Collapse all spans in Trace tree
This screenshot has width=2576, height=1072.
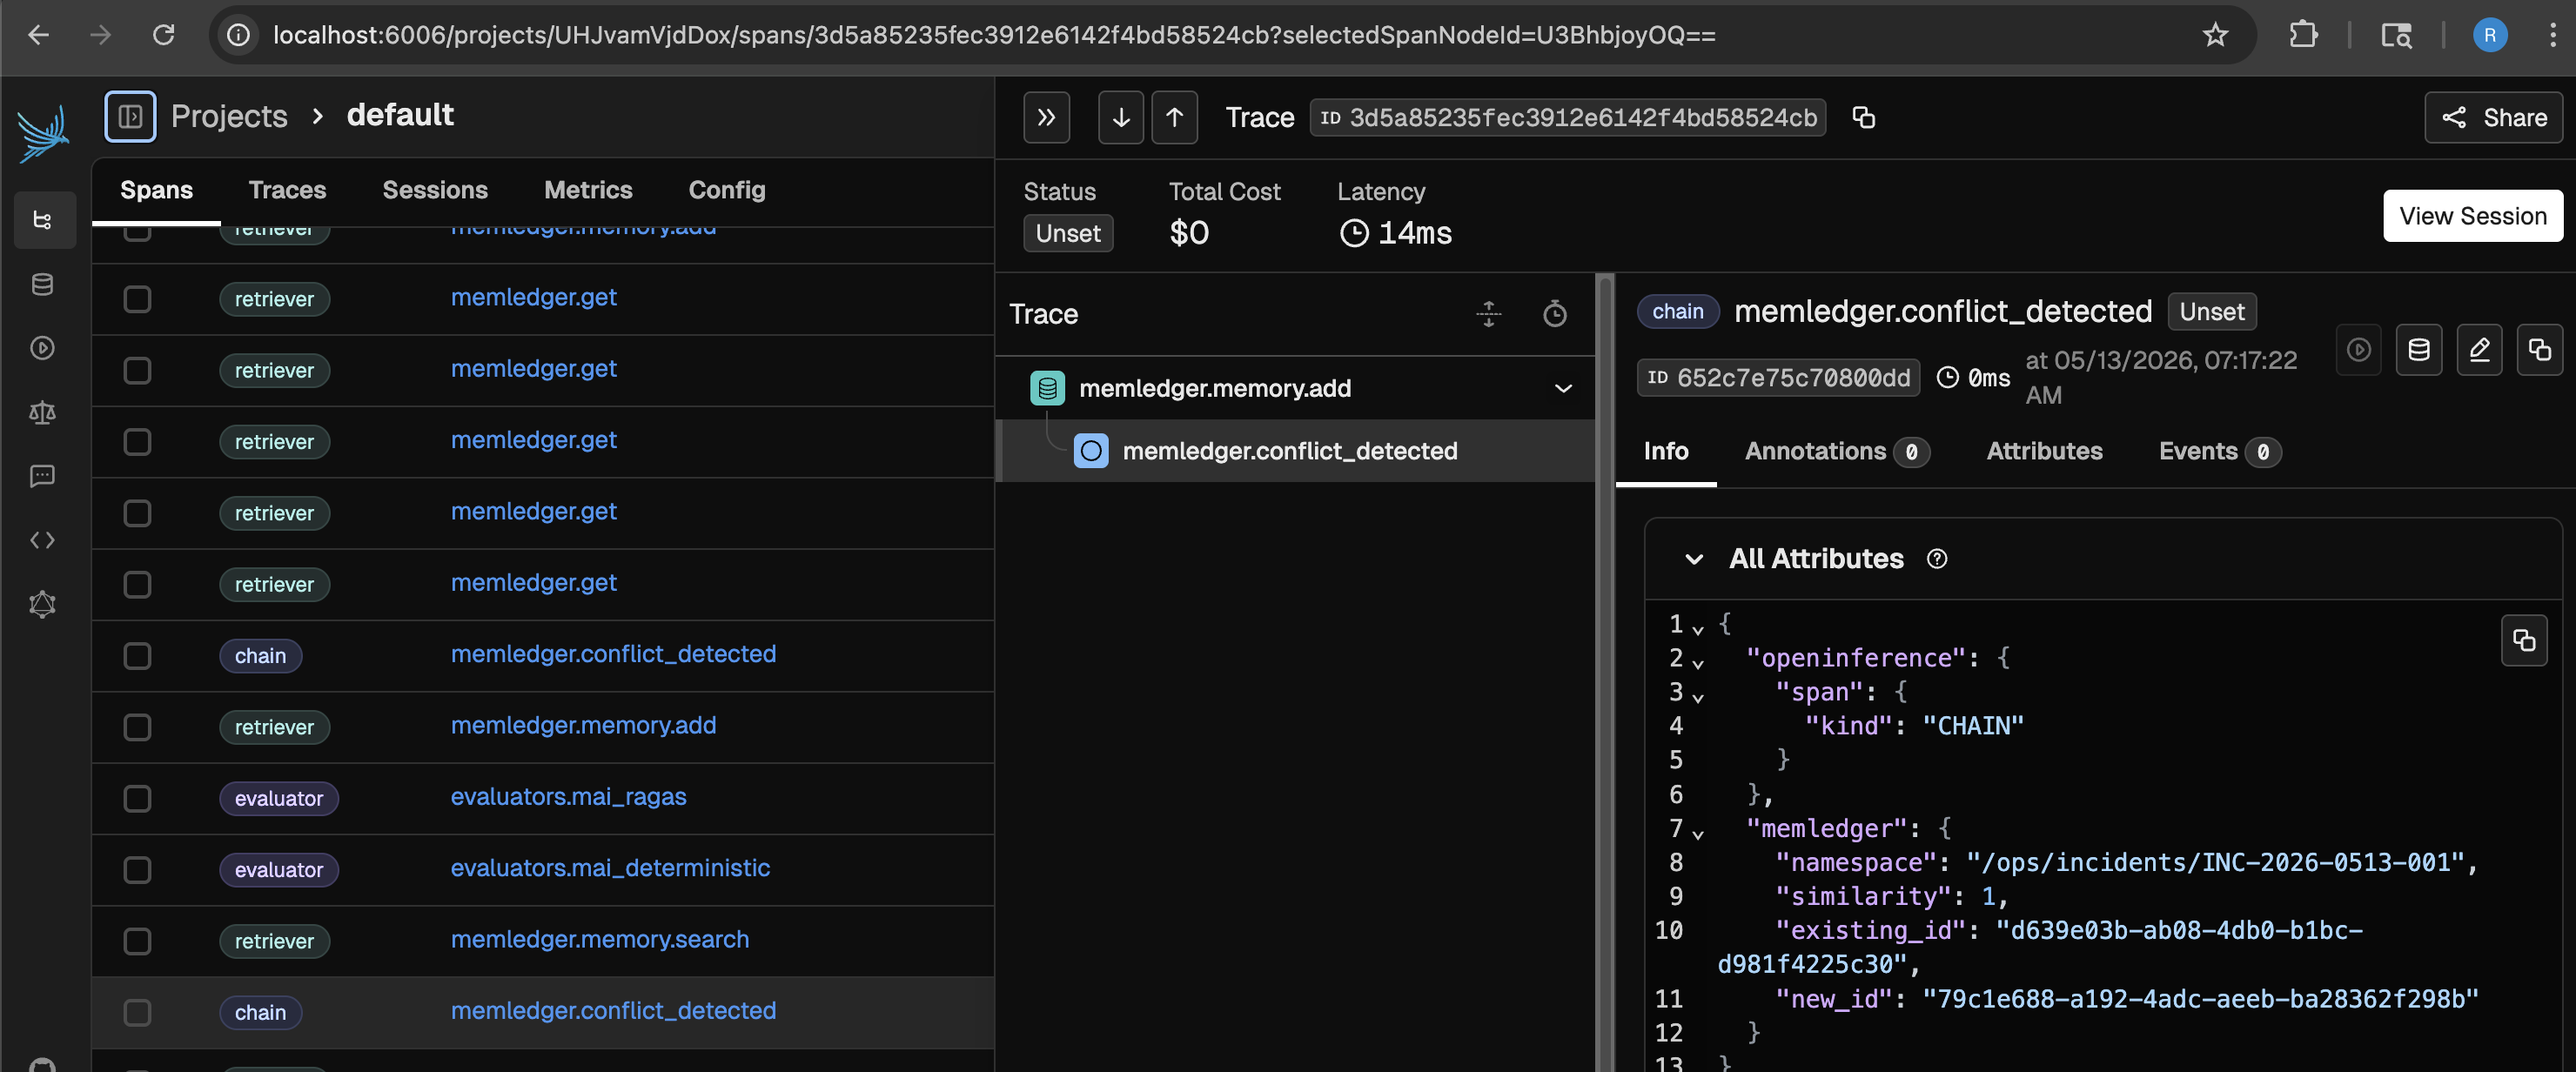pyautogui.click(x=1489, y=314)
